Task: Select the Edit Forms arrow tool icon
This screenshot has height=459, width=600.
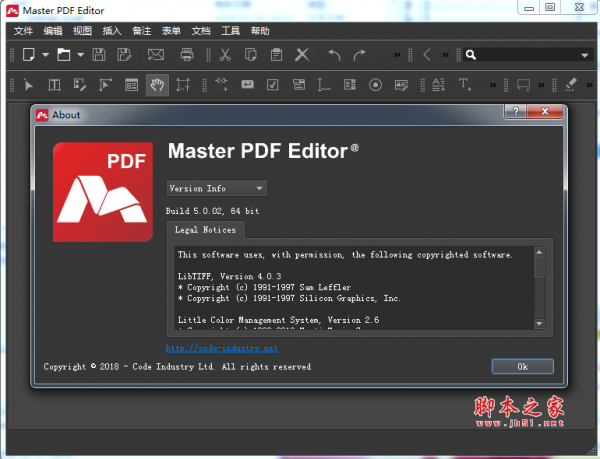Action: [106, 85]
